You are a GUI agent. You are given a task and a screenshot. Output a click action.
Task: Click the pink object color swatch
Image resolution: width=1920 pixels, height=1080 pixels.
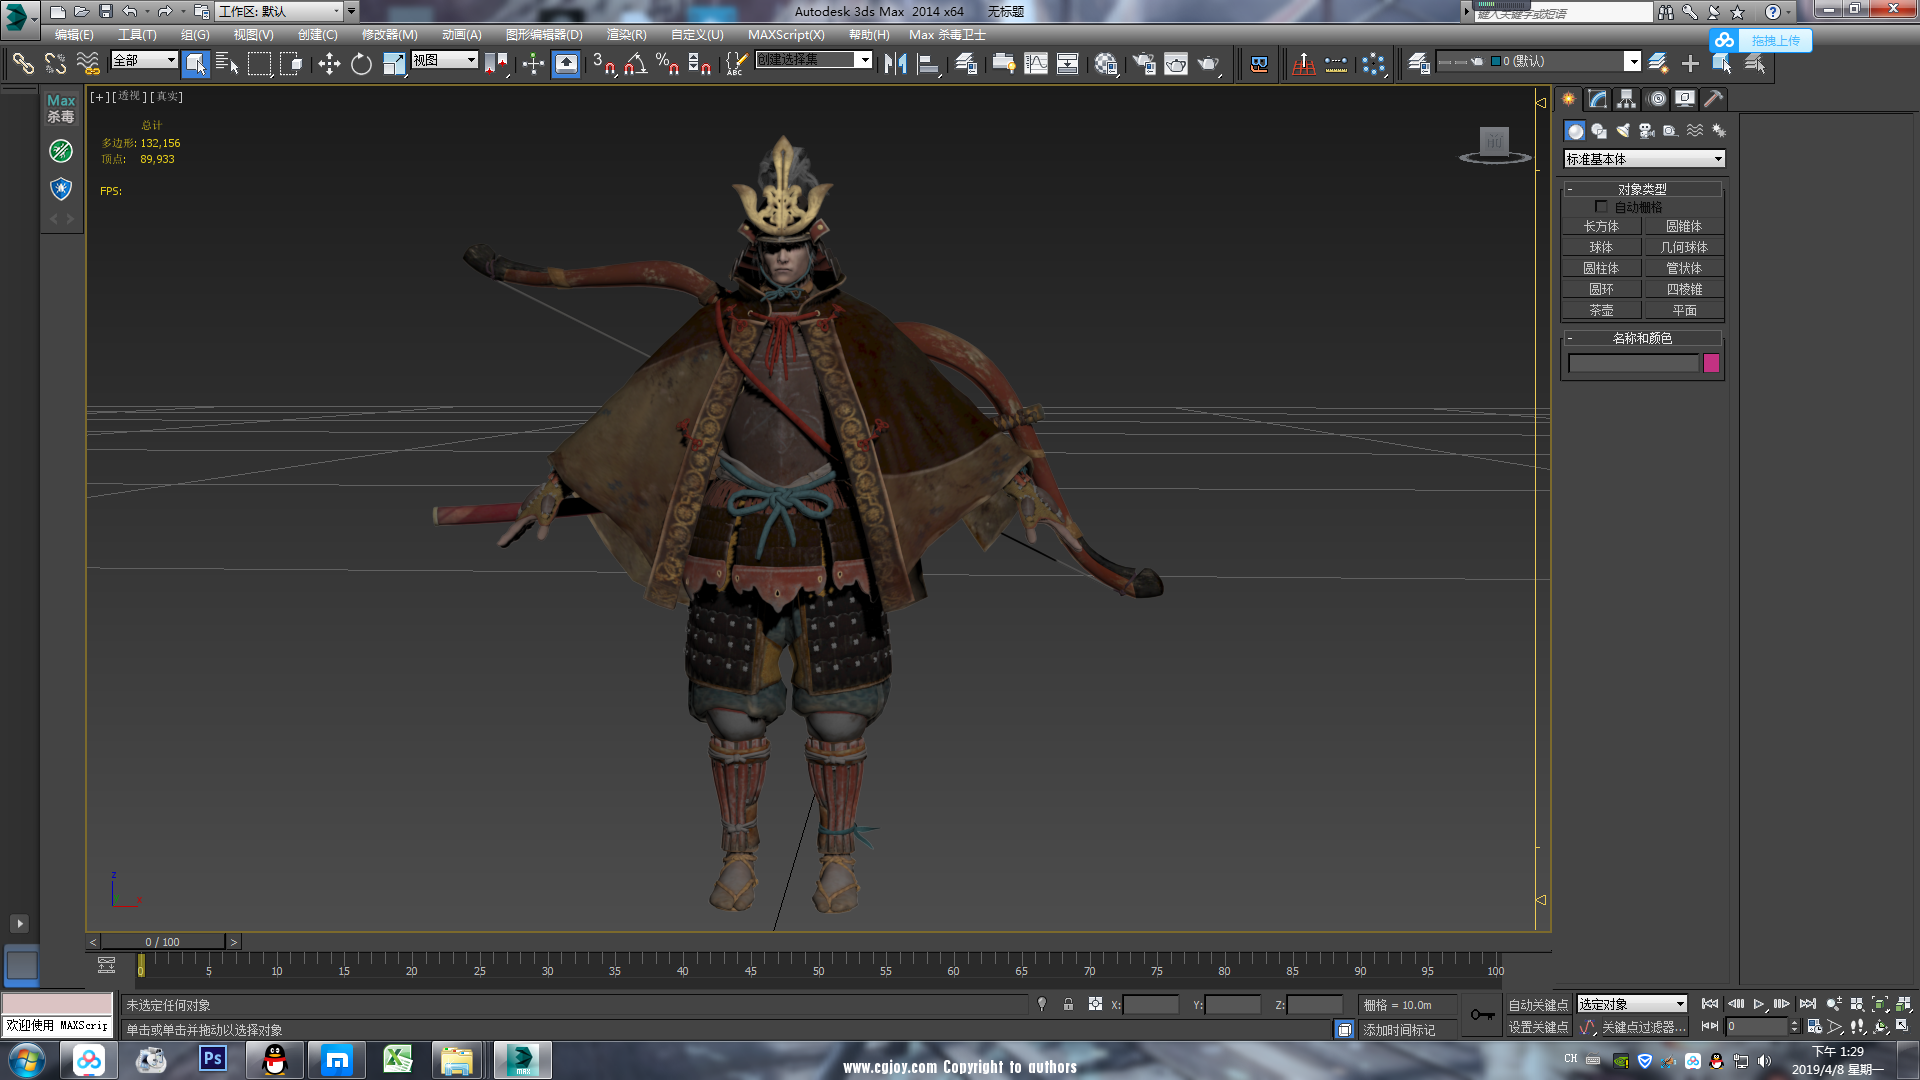pos(1711,363)
